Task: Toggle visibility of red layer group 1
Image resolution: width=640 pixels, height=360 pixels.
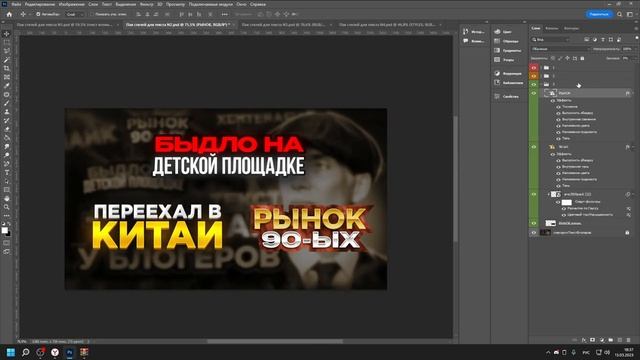Action: click(533, 68)
